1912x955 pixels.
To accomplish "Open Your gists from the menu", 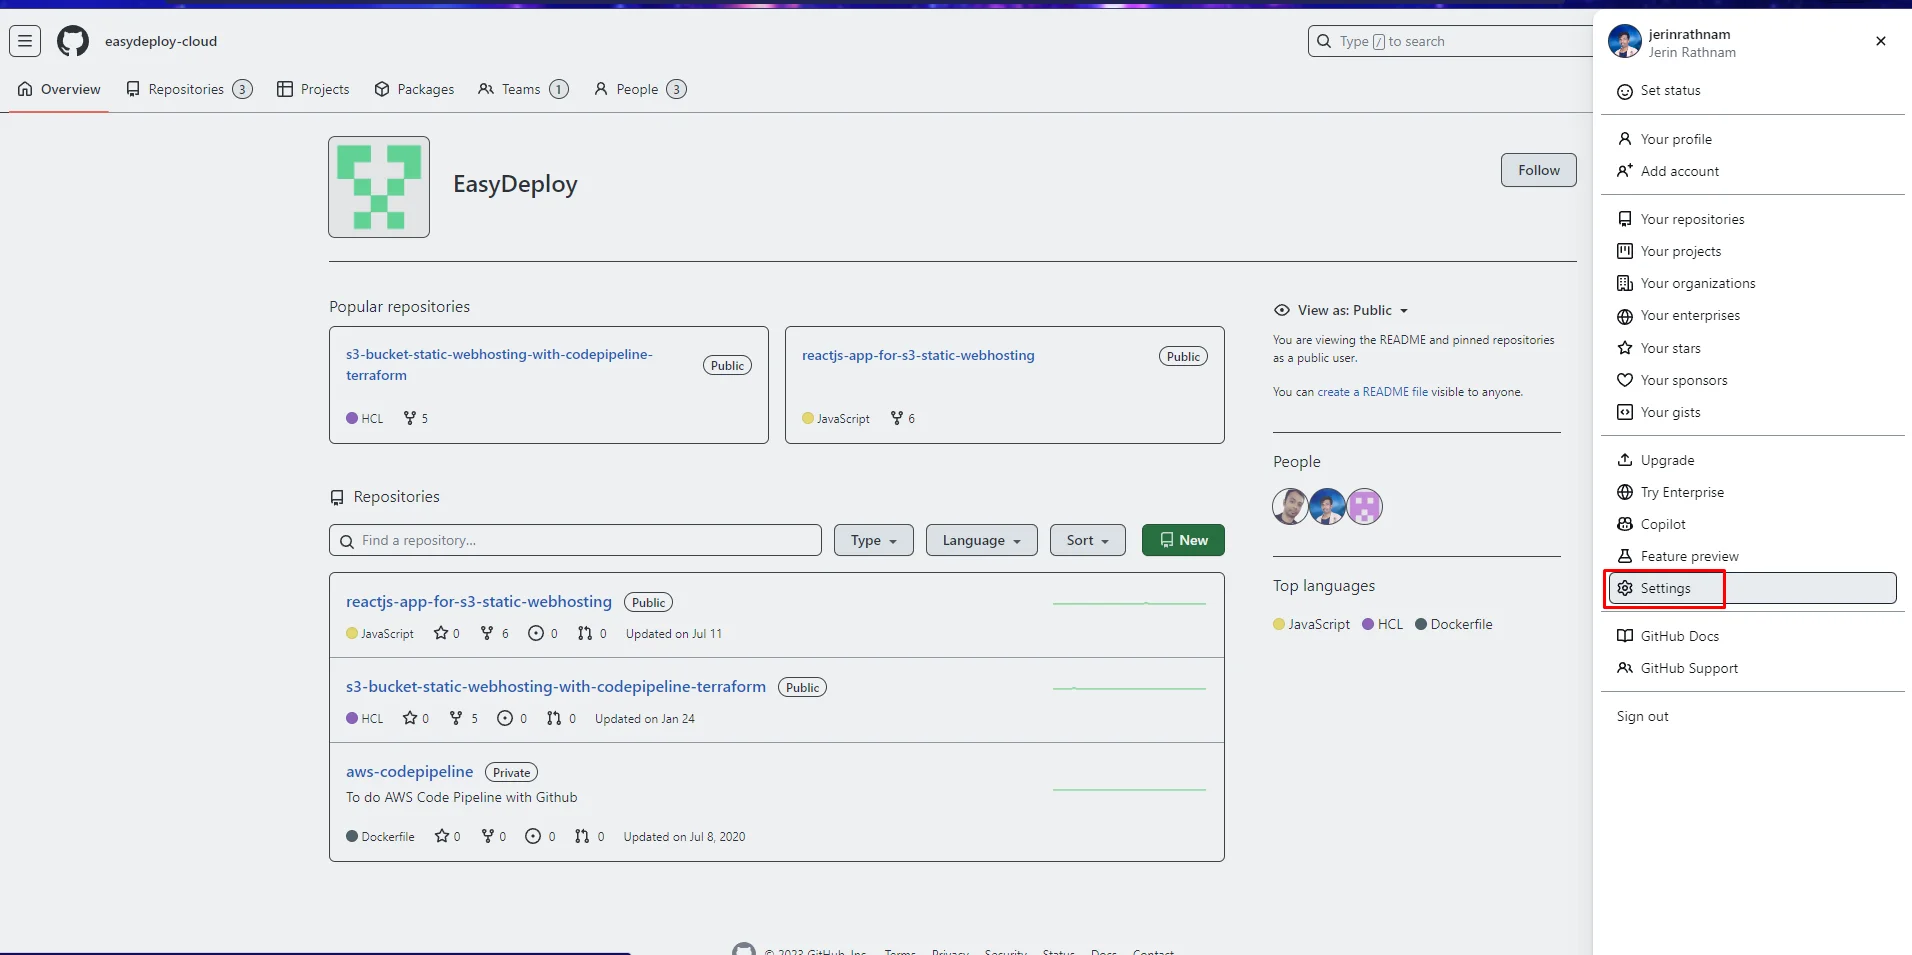I will point(1752,412).
